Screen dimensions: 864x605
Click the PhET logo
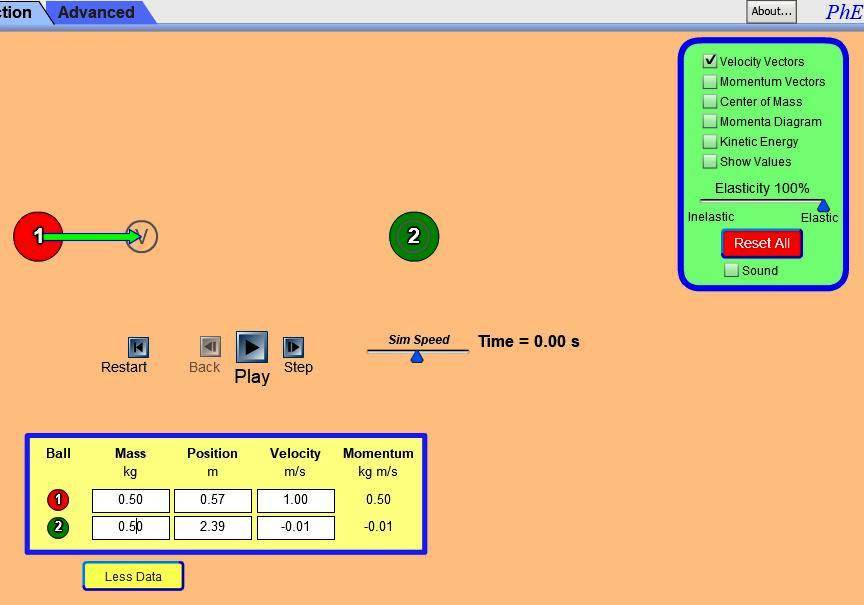tap(843, 12)
